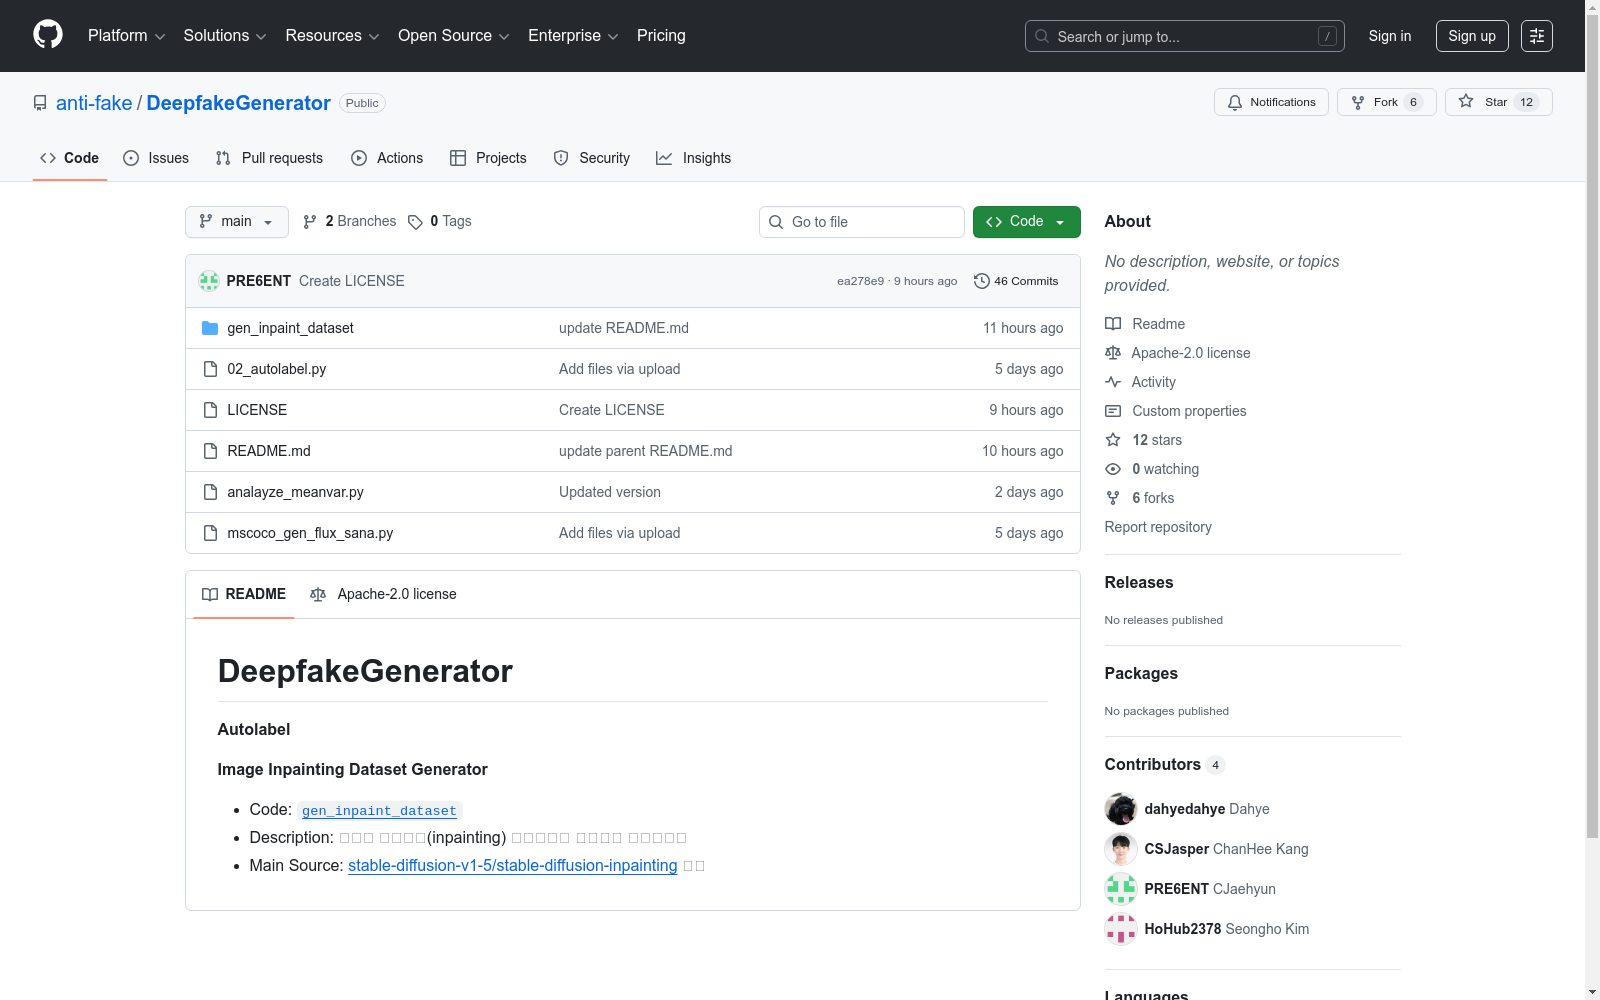Open the Insights tab
Screen dimensions: 1600x1000
[693, 158]
